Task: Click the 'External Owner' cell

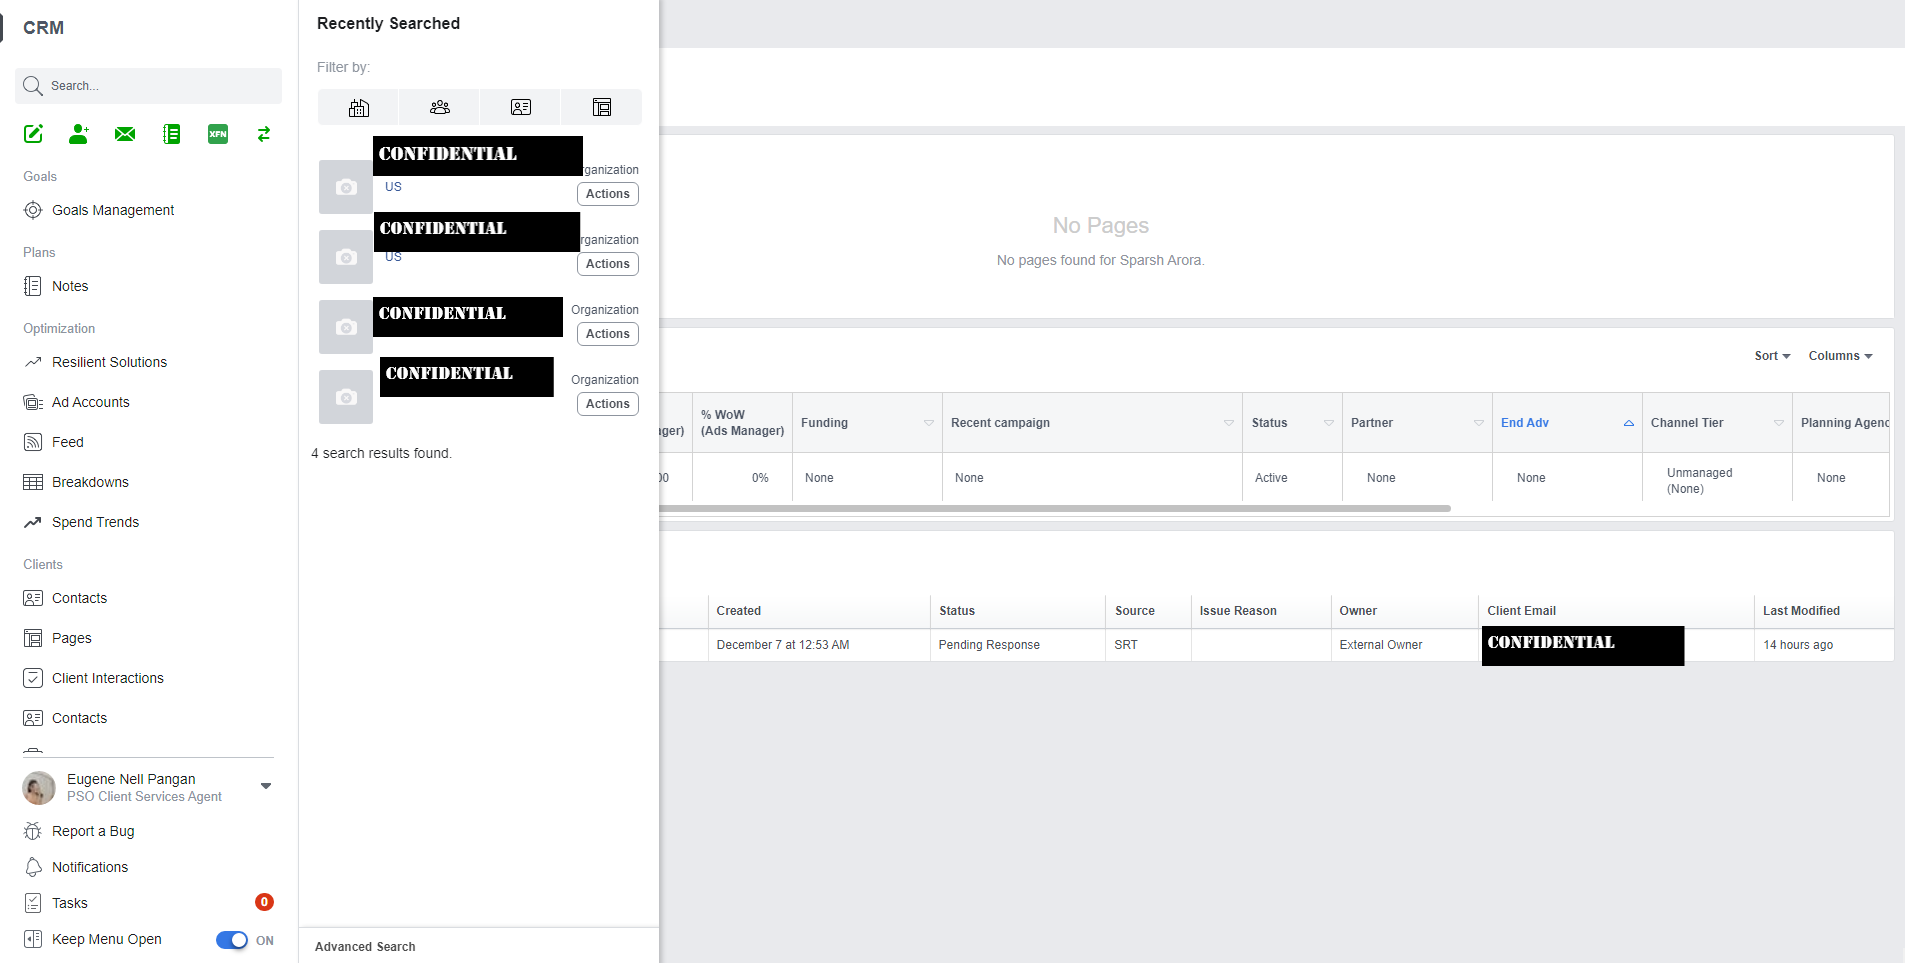Action: click(x=1381, y=645)
